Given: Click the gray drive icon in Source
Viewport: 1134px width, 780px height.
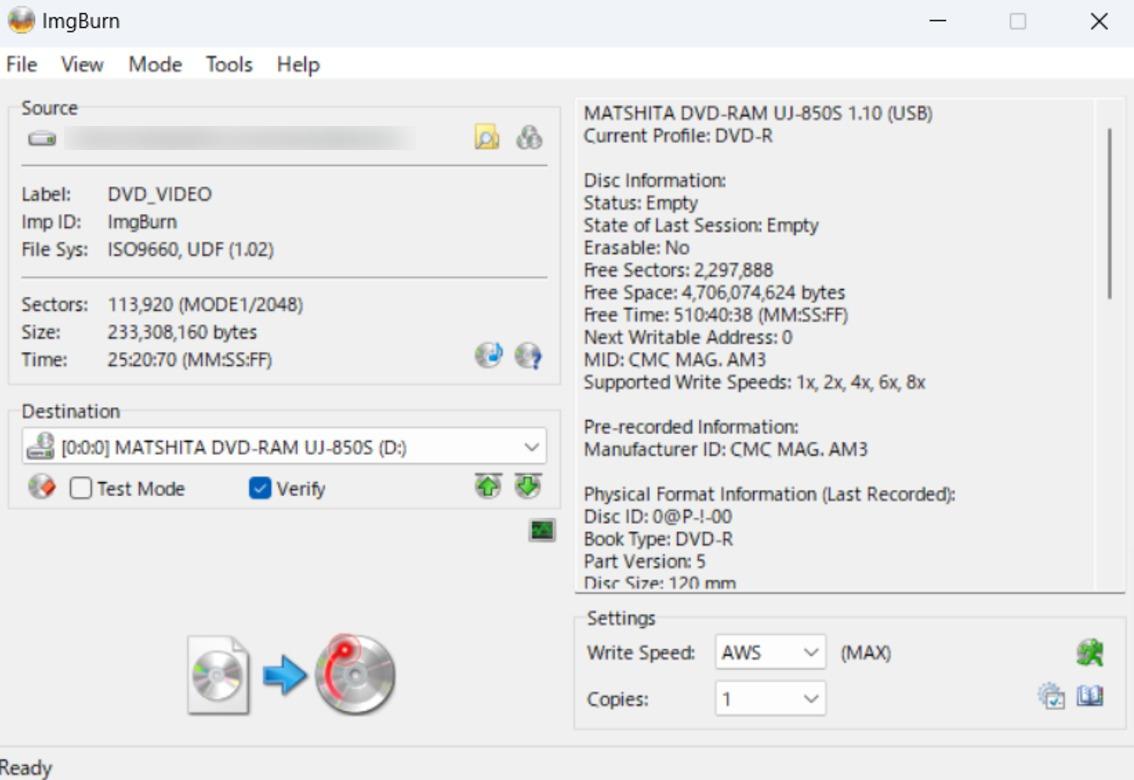Looking at the screenshot, I should click(x=42, y=138).
